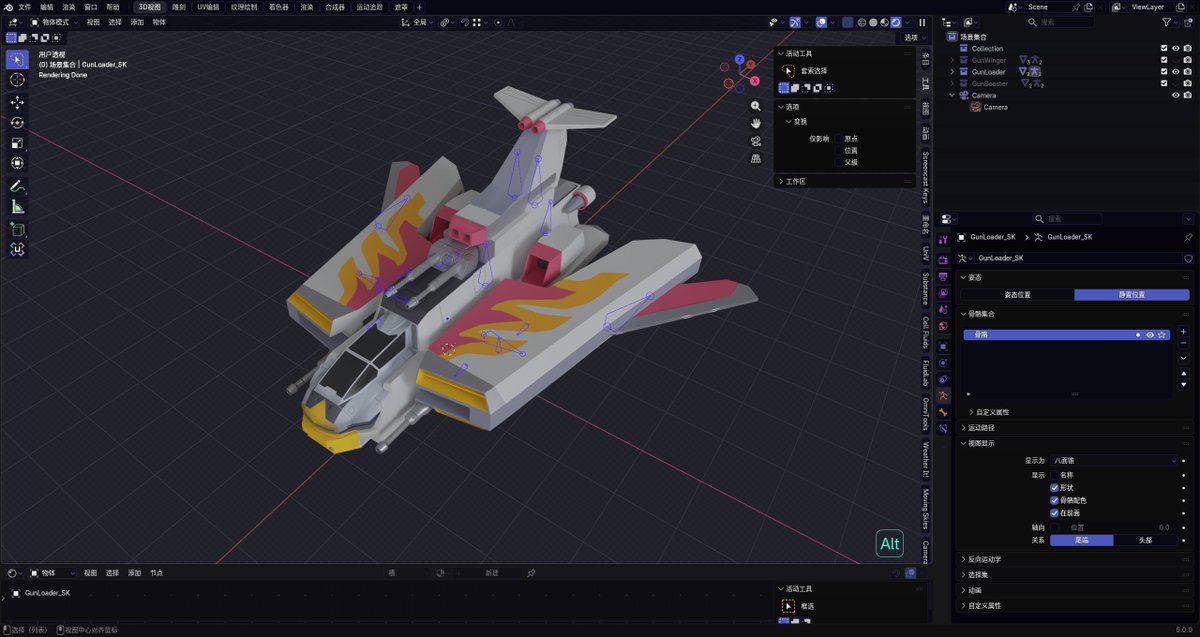Open the 全局 transform orientation dropdown

[418, 22]
